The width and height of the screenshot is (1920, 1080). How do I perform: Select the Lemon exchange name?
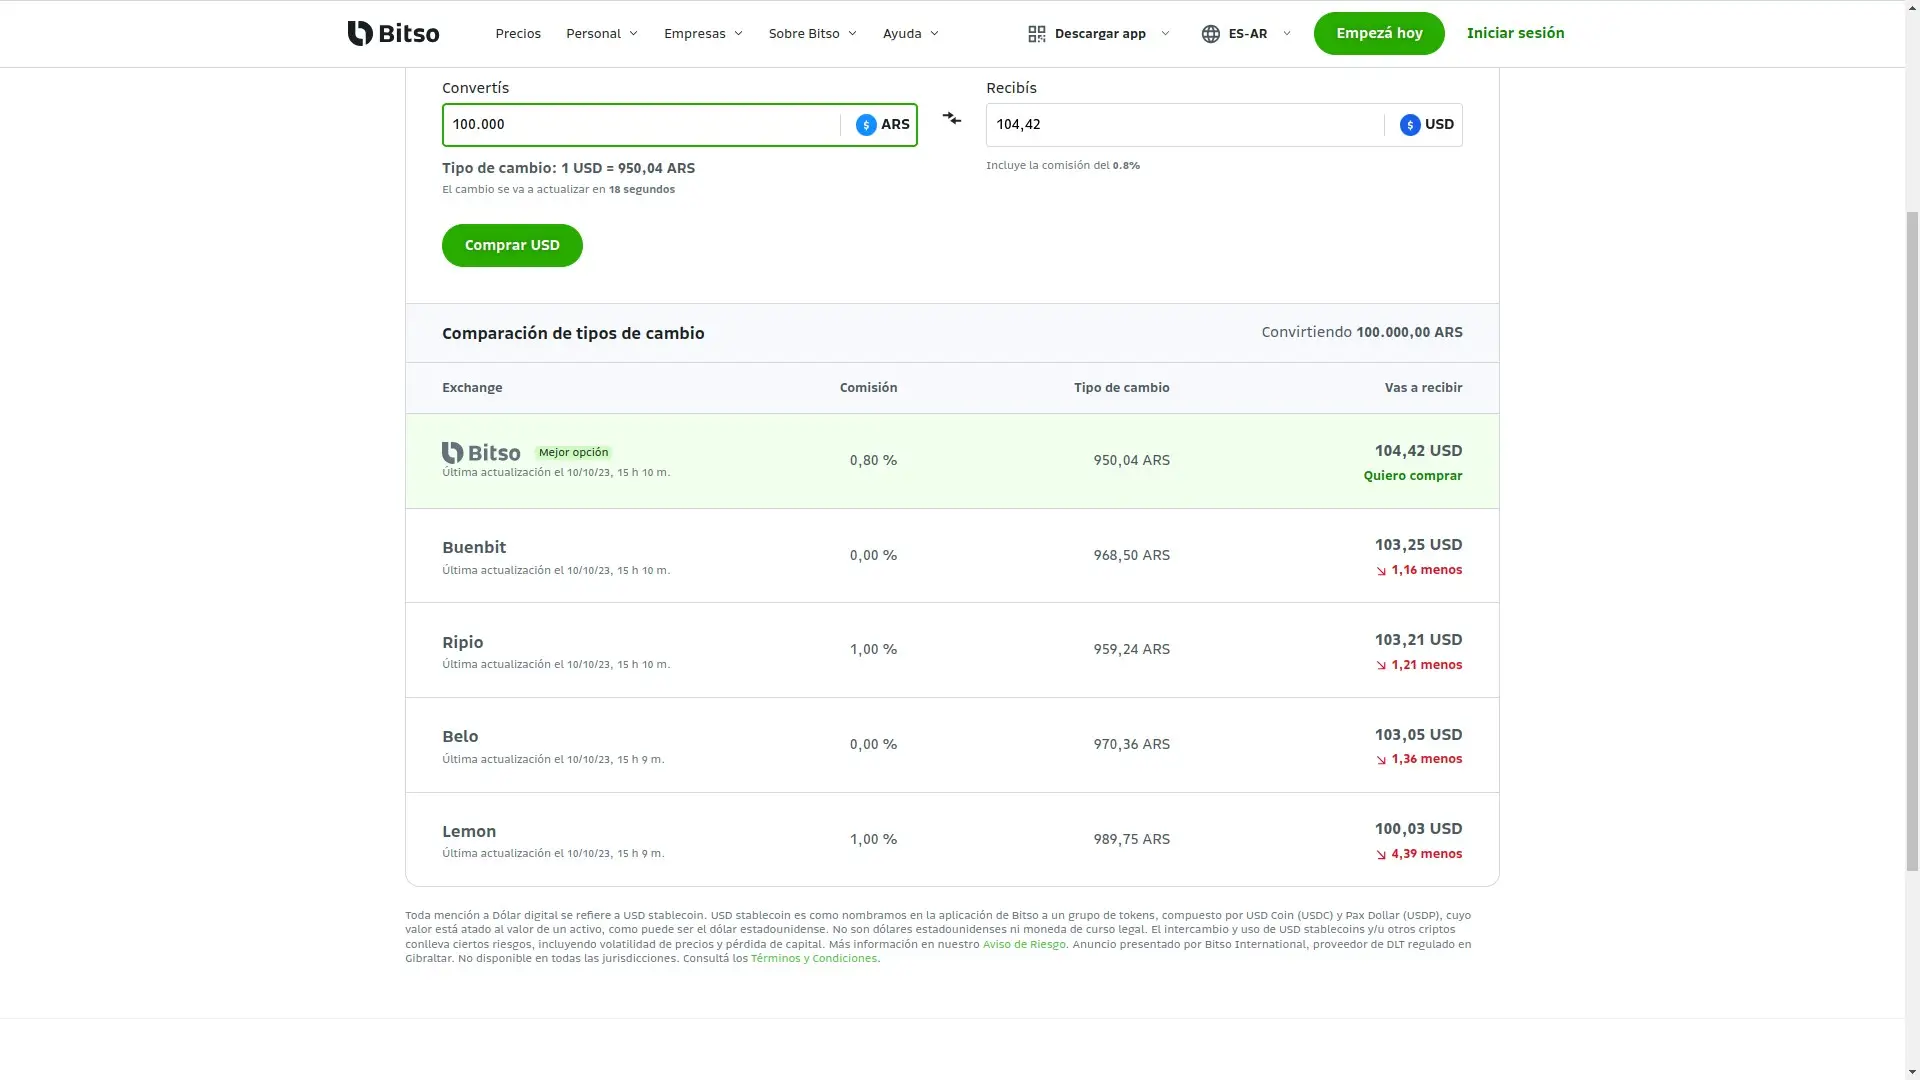click(x=469, y=831)
